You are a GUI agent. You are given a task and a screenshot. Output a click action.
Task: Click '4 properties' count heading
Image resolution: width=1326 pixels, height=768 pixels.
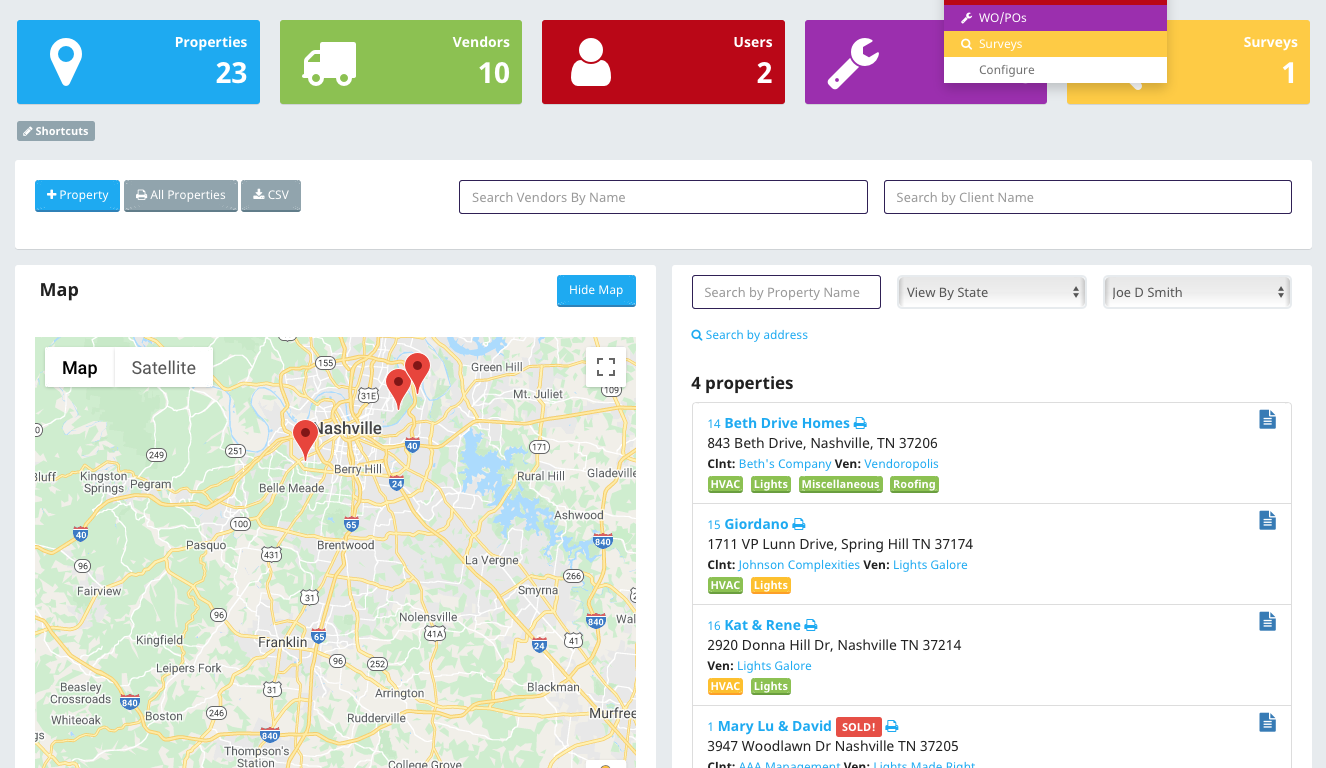click(742, 383)
